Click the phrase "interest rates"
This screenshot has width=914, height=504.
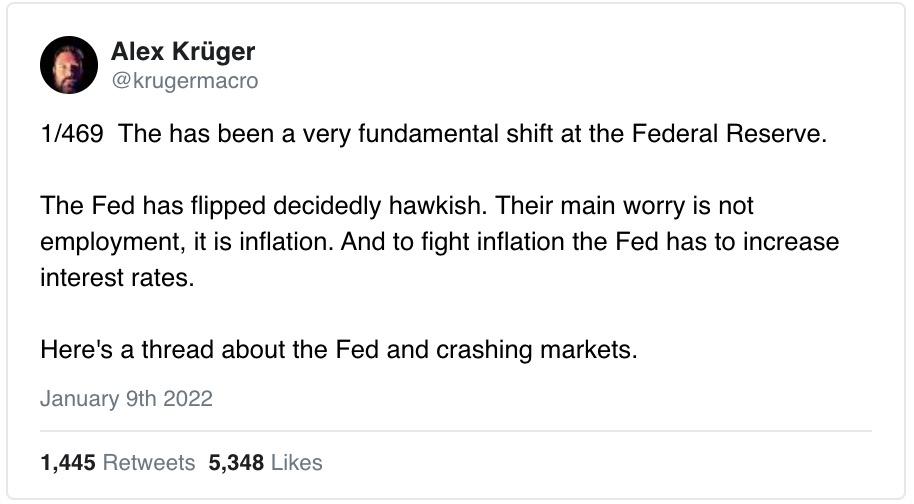tap(115, 278)
